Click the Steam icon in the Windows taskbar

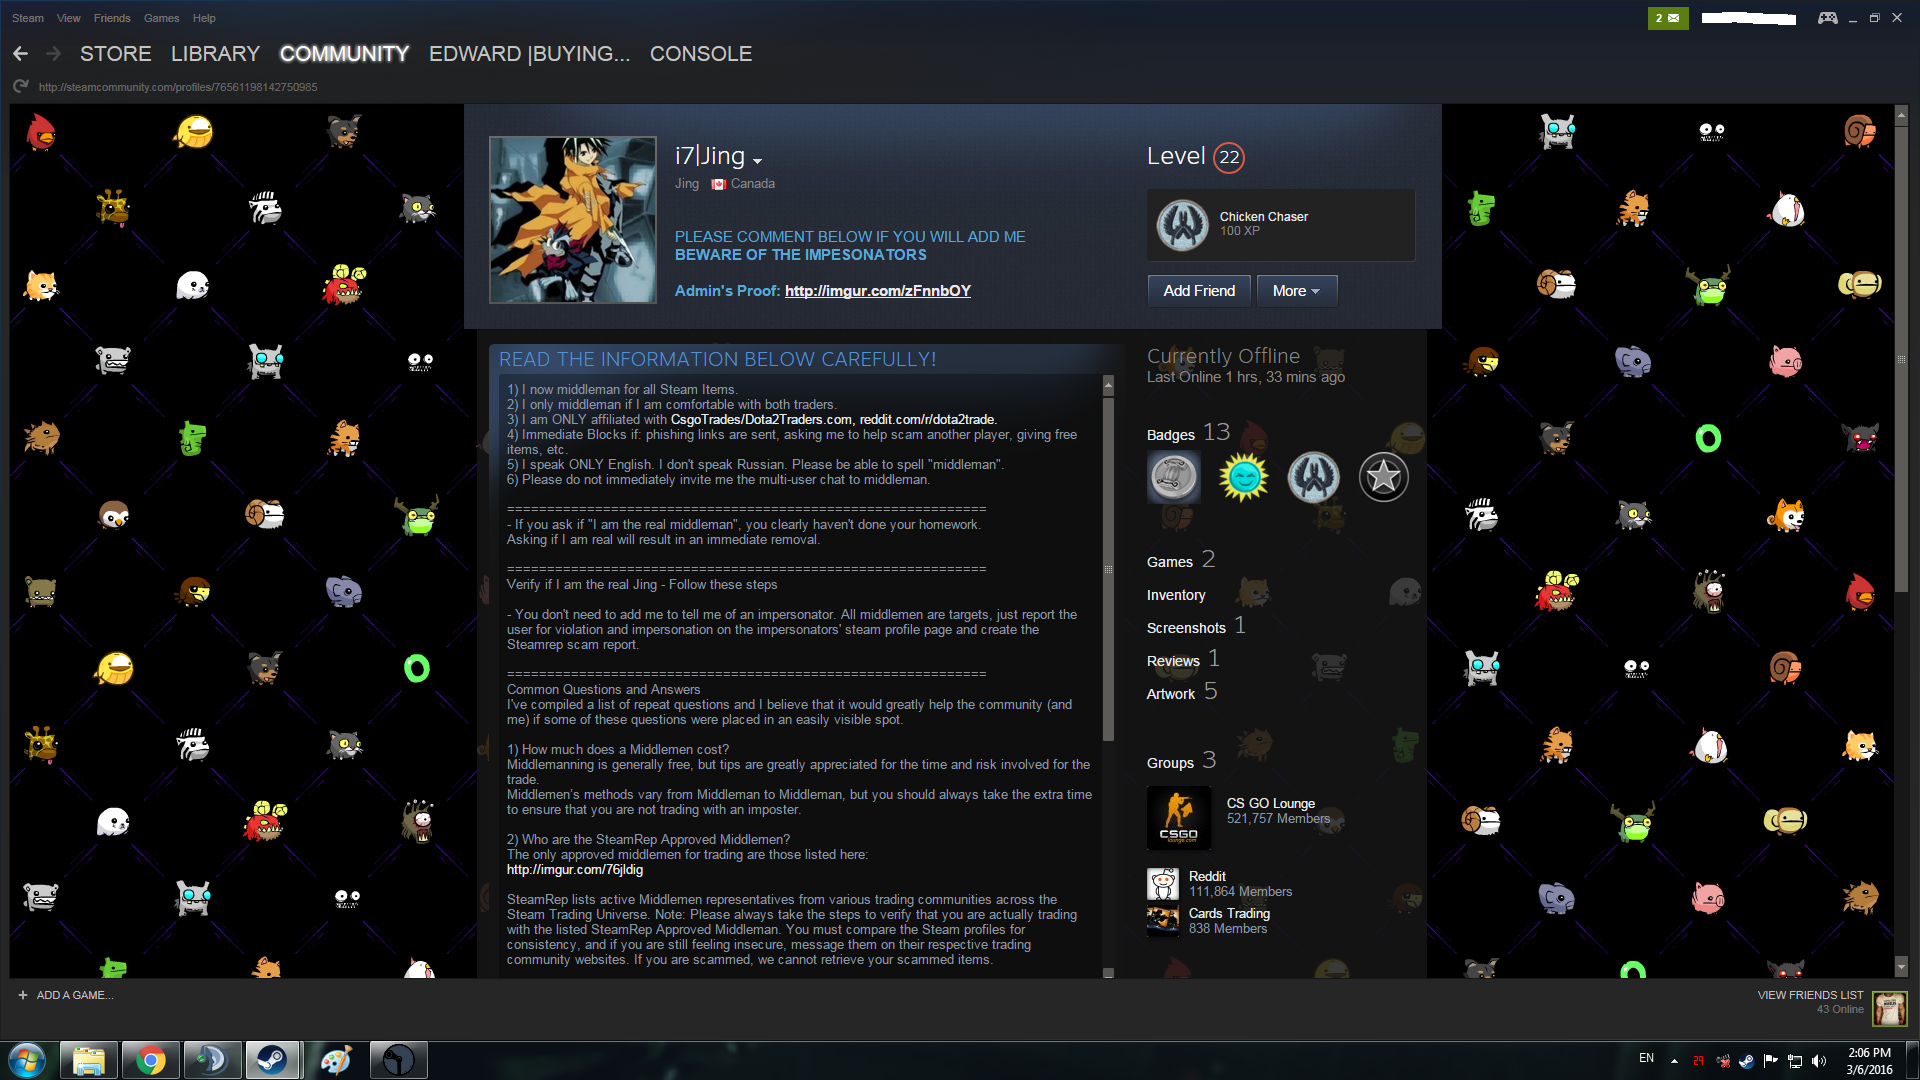[272, 1060]
